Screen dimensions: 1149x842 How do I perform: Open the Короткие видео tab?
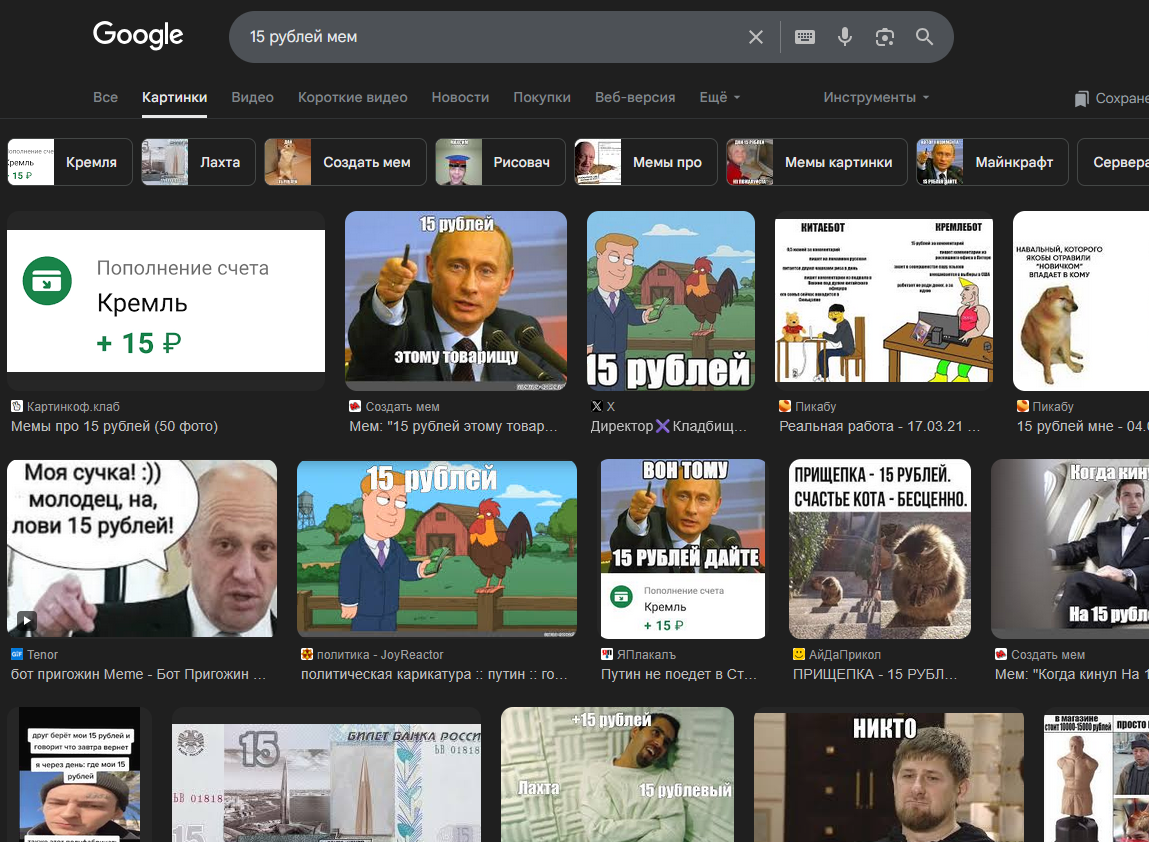coord(352,97)
